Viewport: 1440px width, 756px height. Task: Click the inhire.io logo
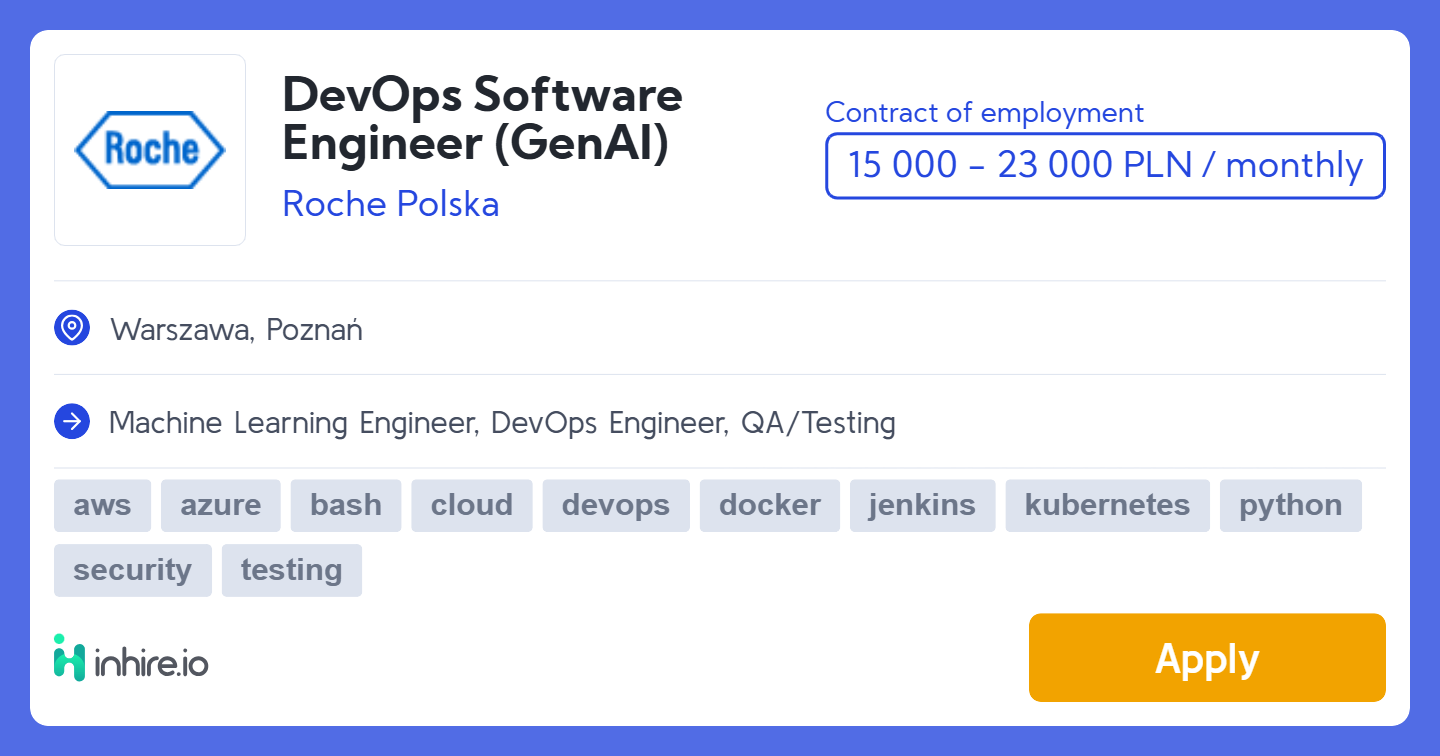pos(131,659)
